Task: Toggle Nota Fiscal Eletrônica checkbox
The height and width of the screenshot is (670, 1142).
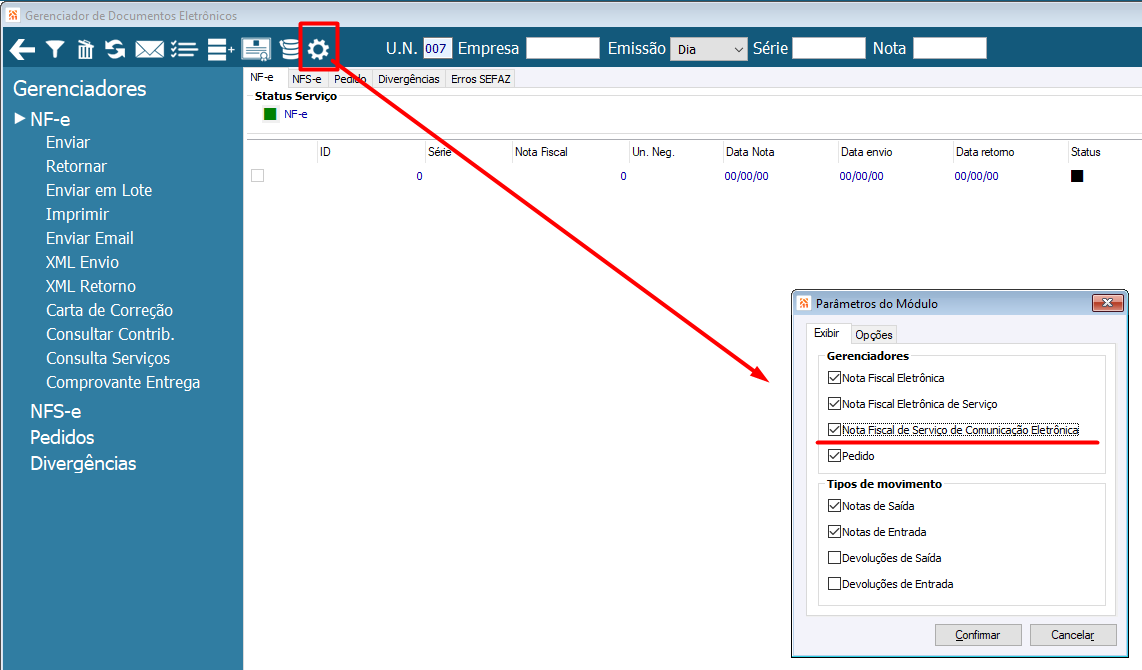Action: (835, 377)
